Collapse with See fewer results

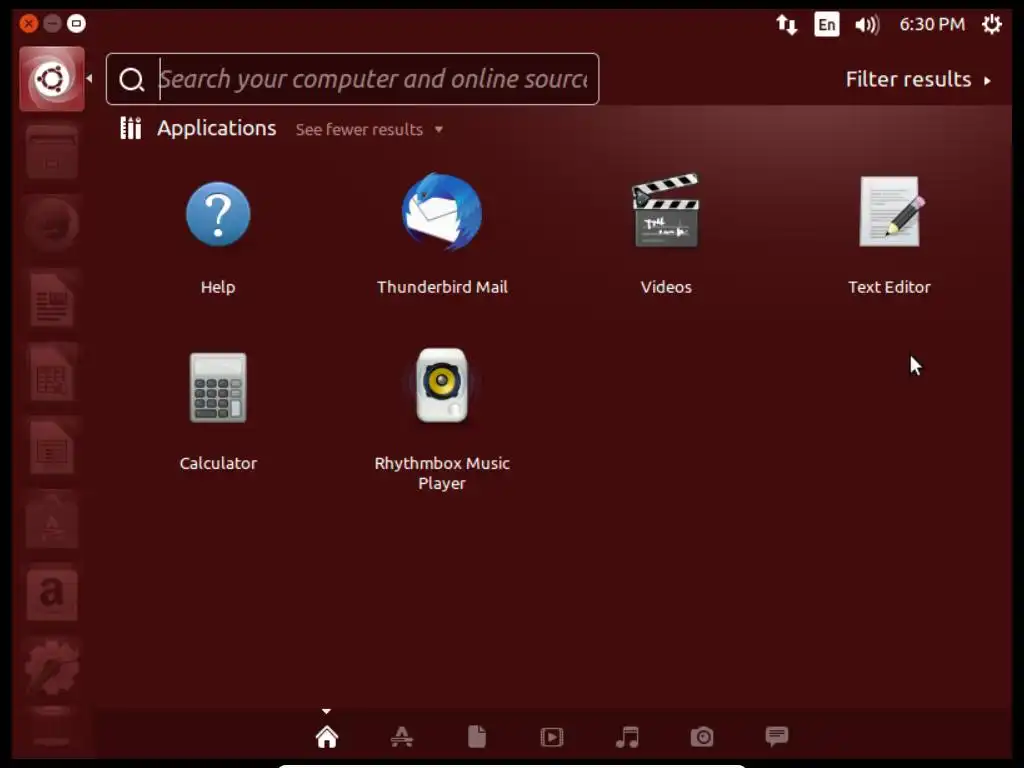coord(370,129)
